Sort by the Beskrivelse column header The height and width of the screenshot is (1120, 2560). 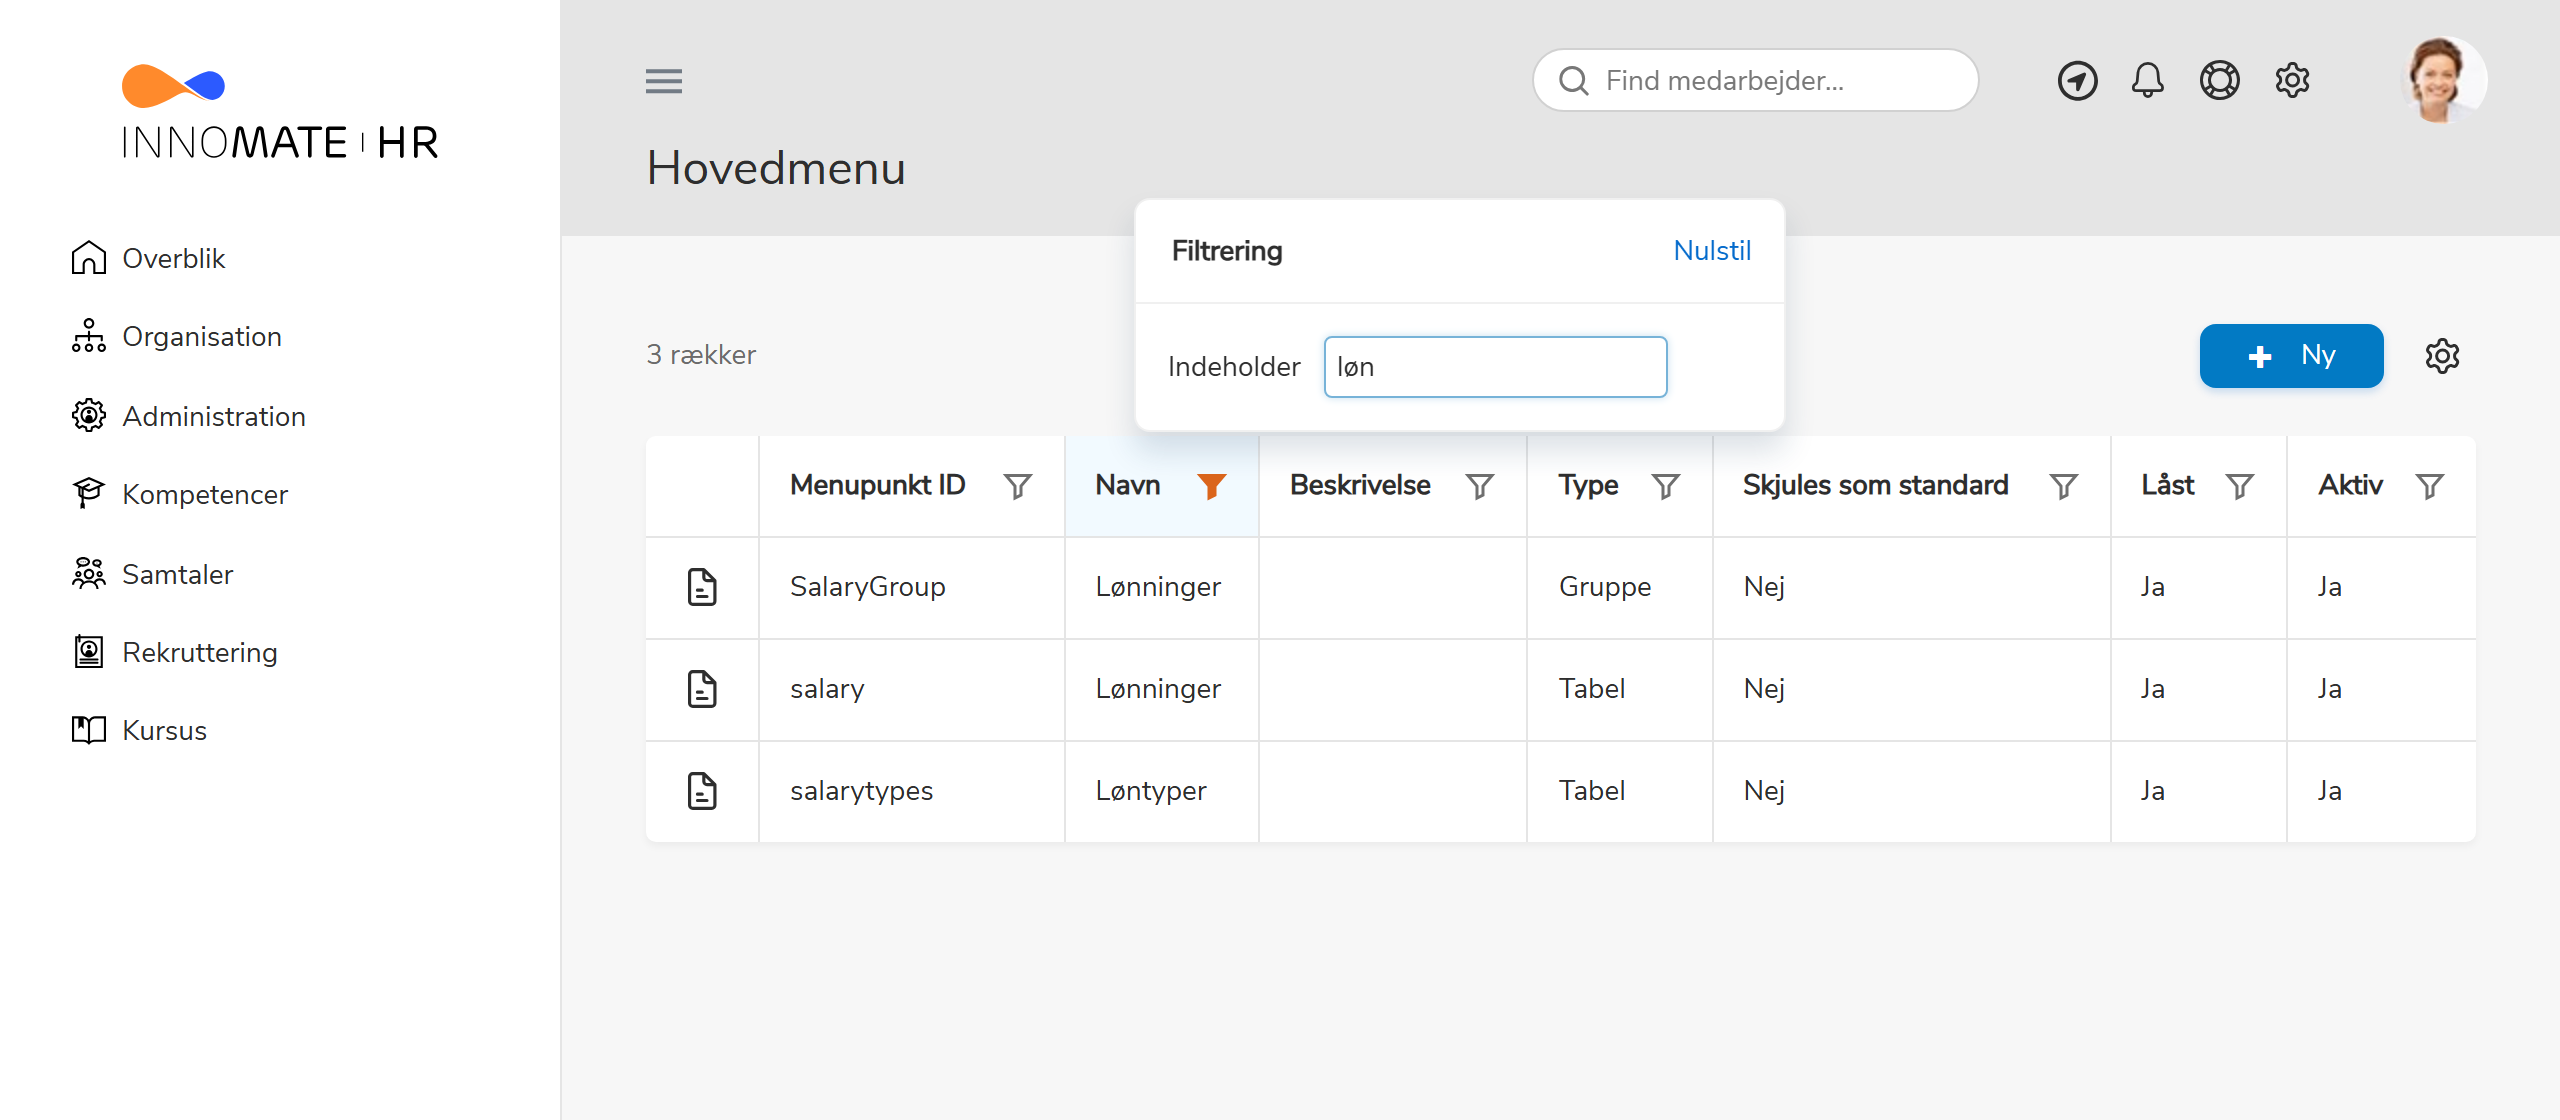coord(1360,485)
